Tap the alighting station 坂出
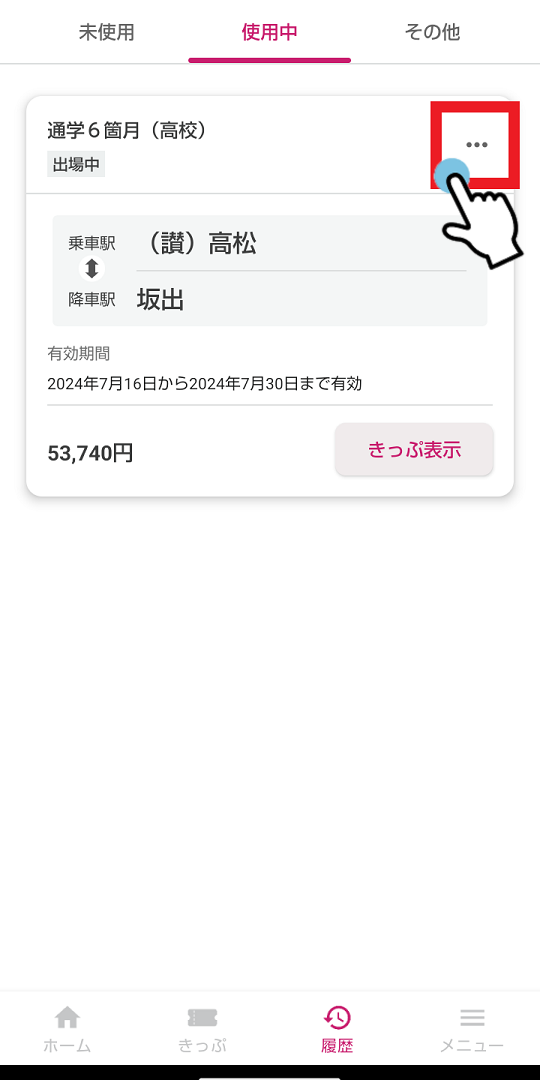The image size is (540, 1080). coord(160,300)
